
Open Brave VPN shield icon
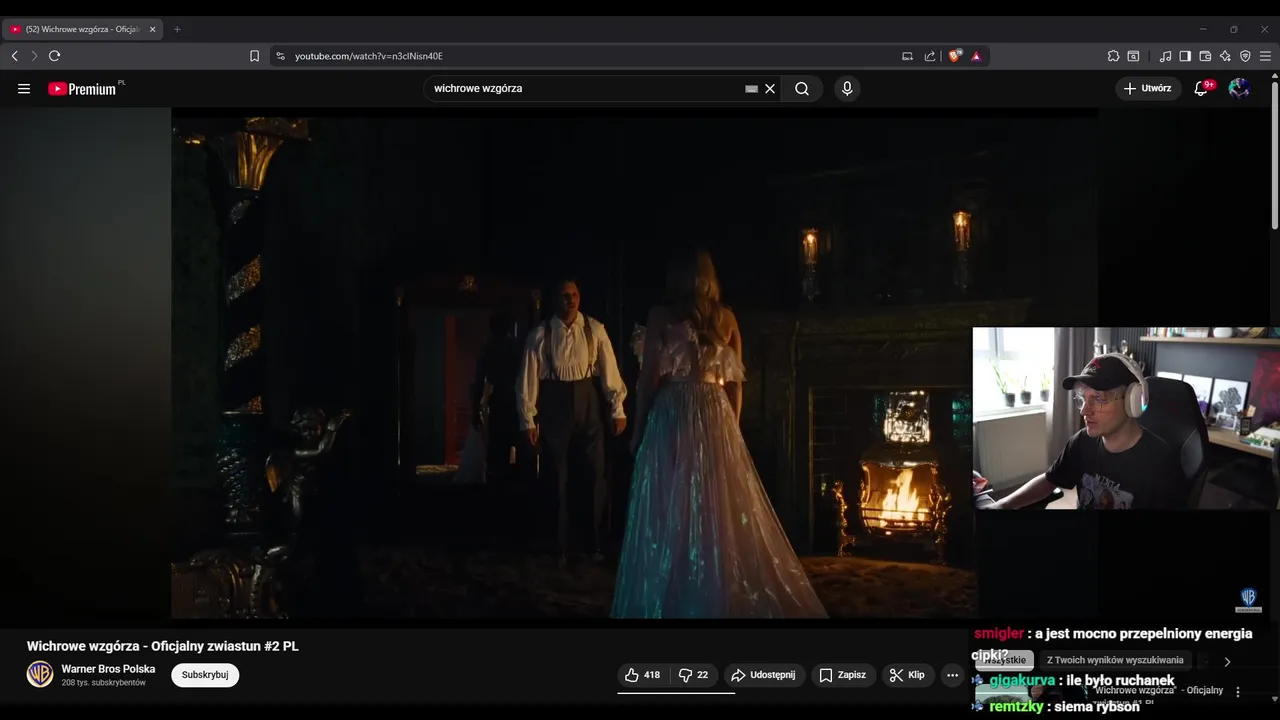[1245, 56]
